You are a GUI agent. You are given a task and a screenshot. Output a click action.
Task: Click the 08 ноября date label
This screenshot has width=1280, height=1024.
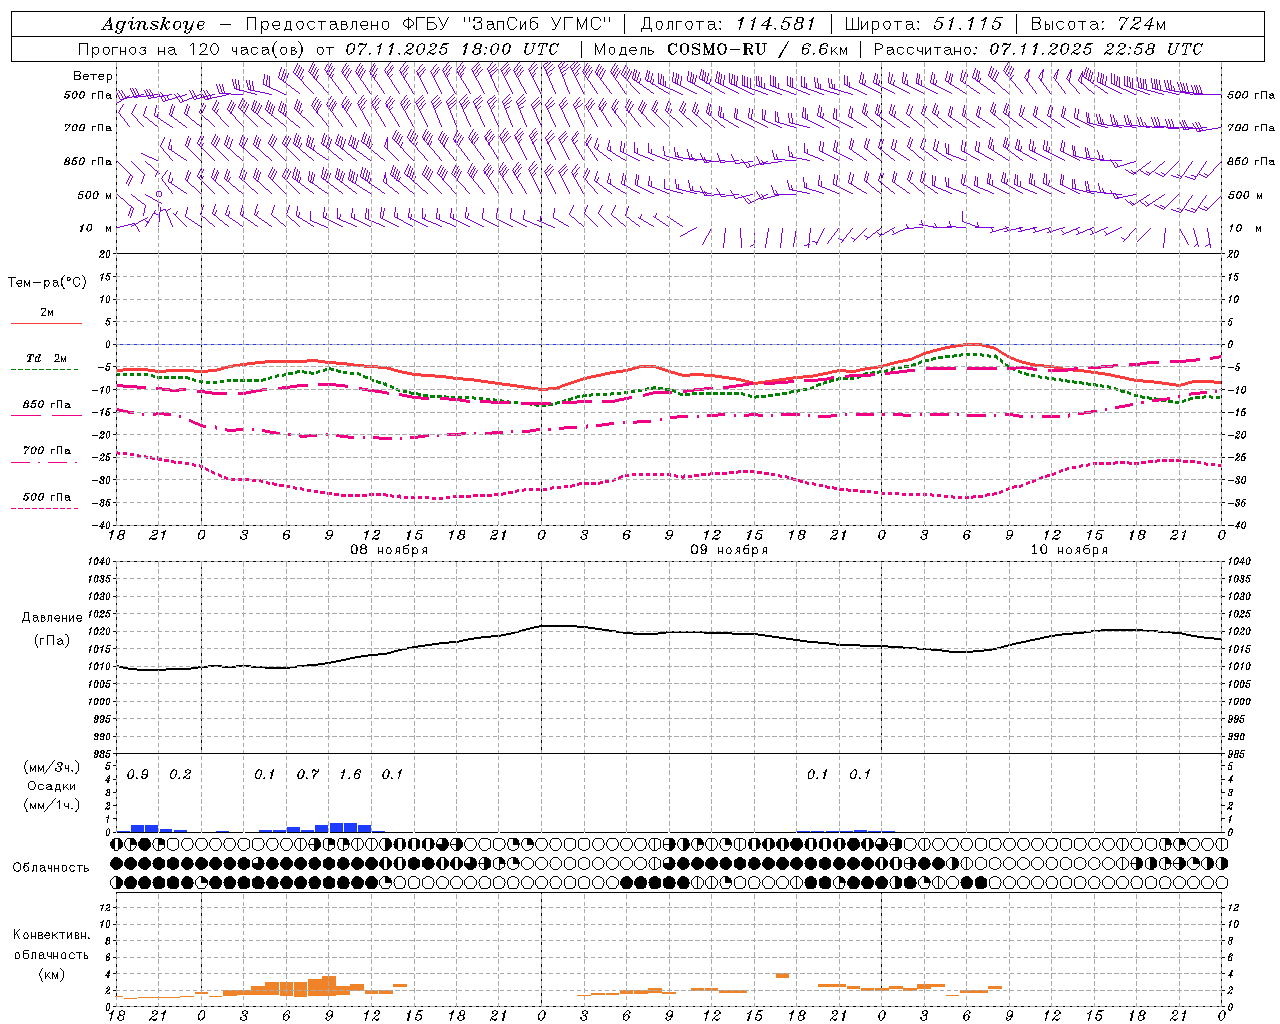click(389, 550)
